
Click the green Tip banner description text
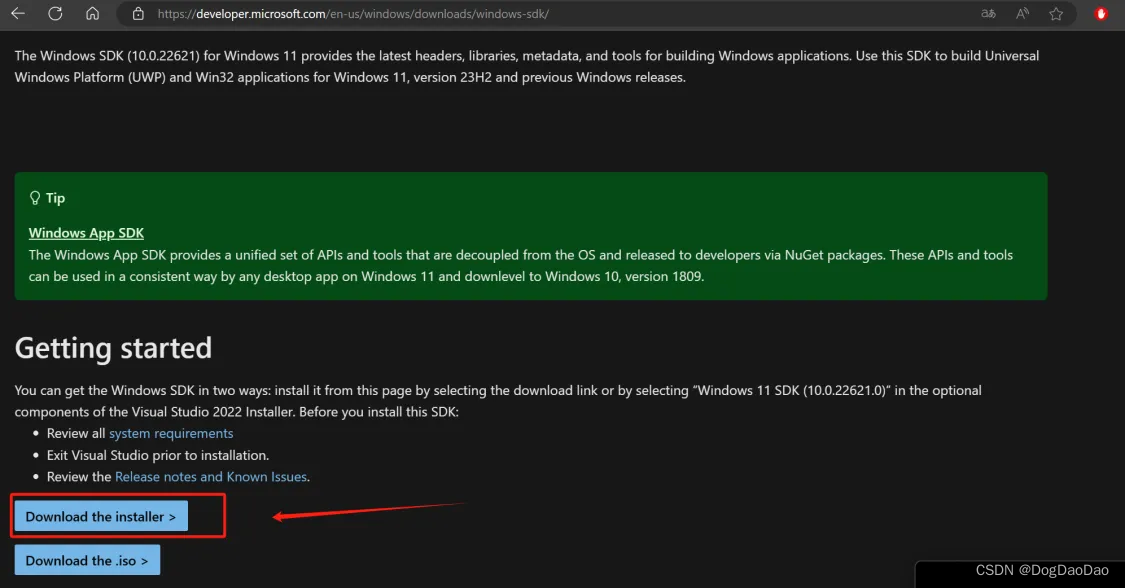pyautogui.click(x=521, y=265)
